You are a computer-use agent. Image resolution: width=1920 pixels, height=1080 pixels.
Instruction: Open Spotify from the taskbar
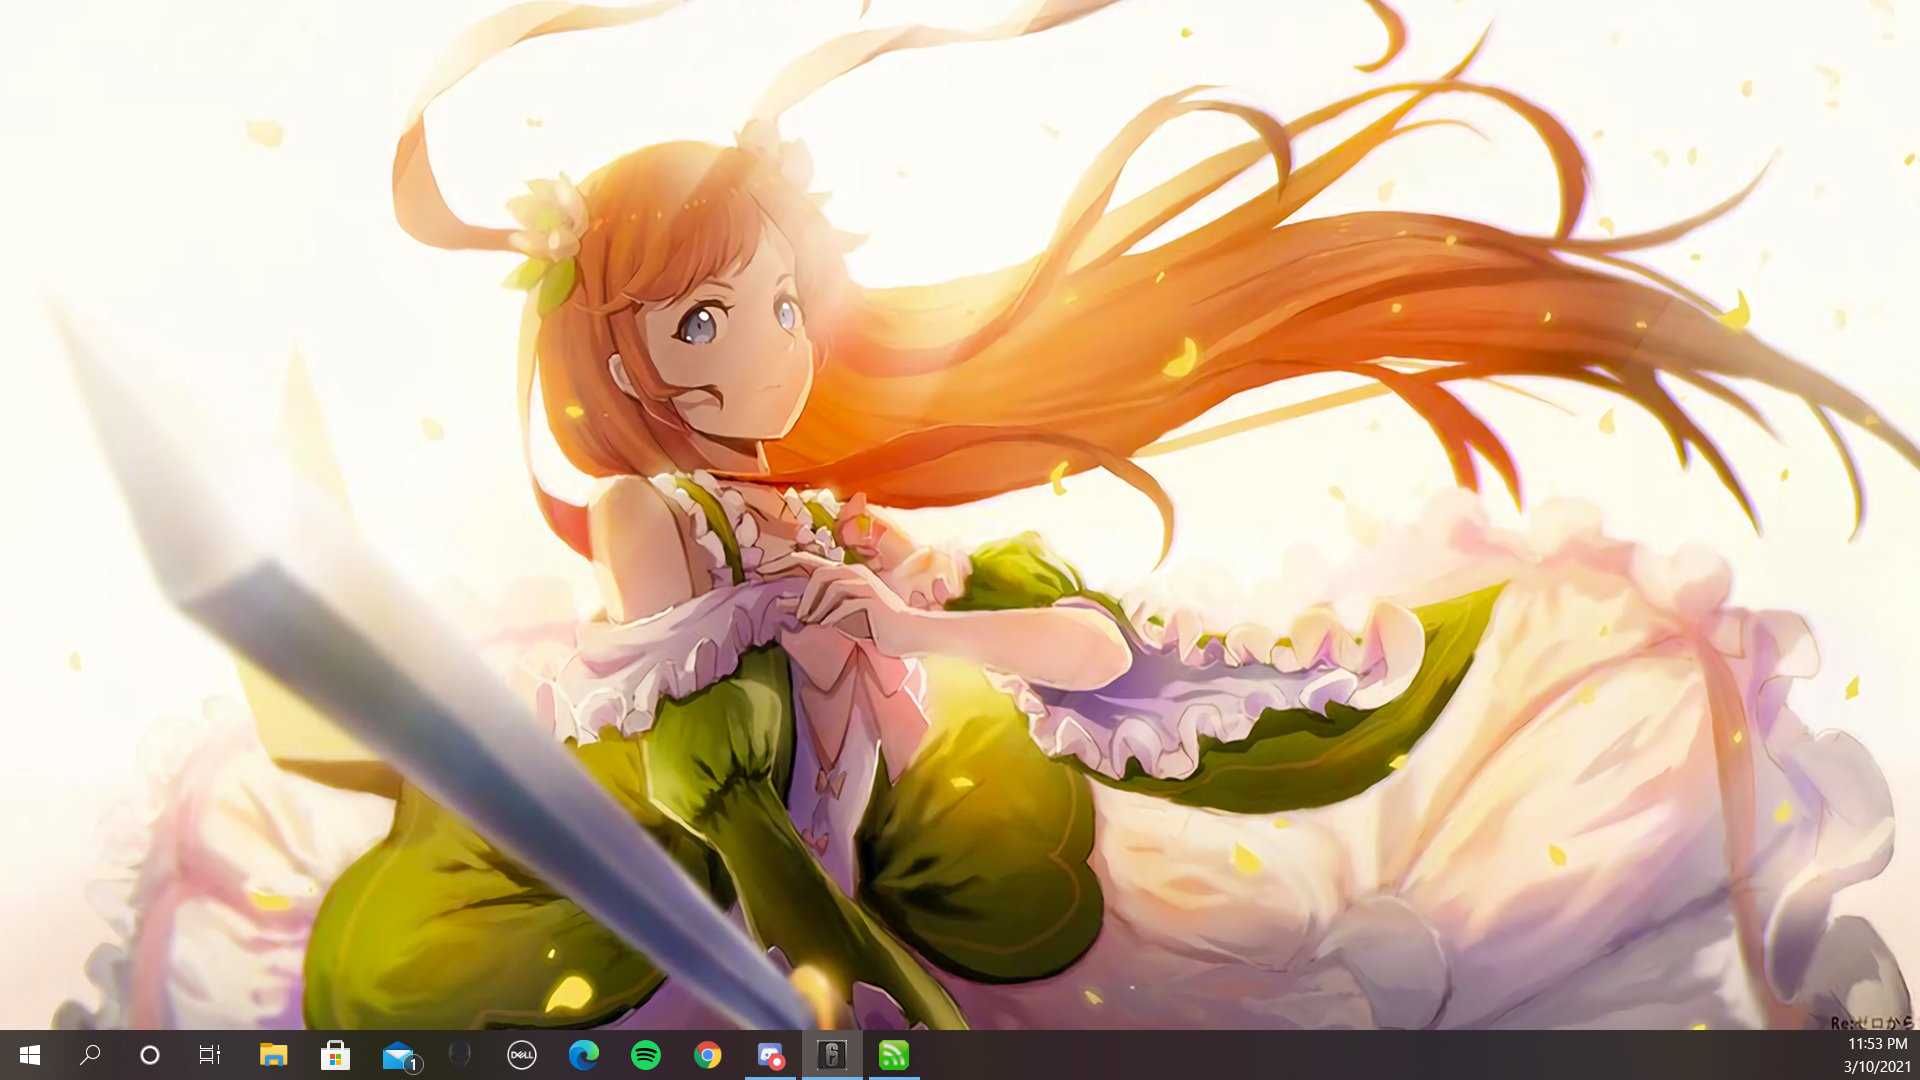[x=646, y=1055]
